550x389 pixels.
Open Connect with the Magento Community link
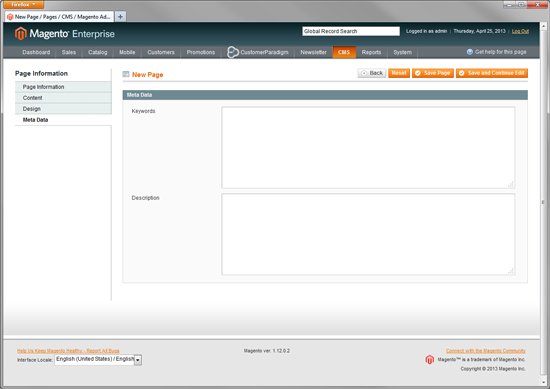tap(486, 351)
